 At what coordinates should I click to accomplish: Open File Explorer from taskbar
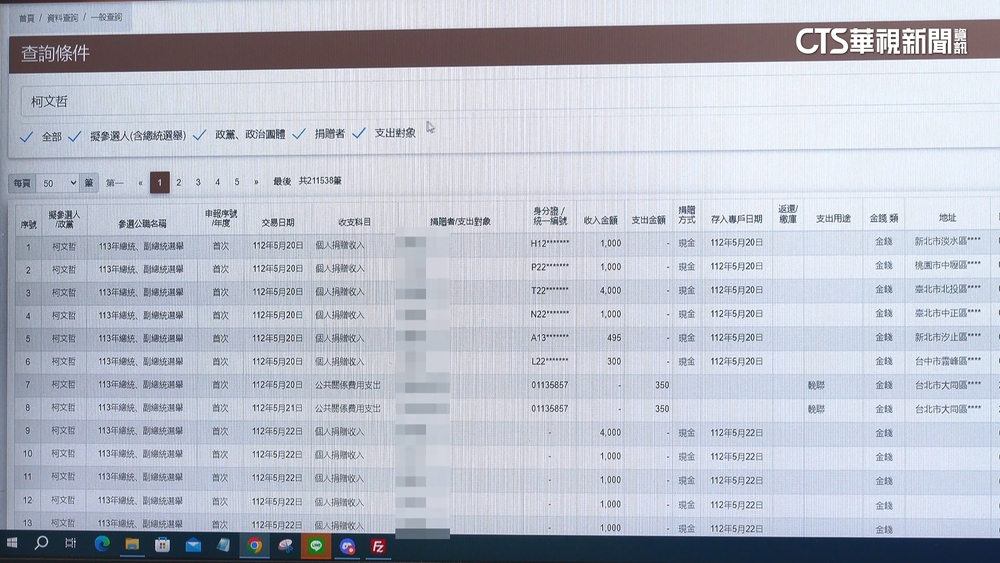click(x=132, y=545)
